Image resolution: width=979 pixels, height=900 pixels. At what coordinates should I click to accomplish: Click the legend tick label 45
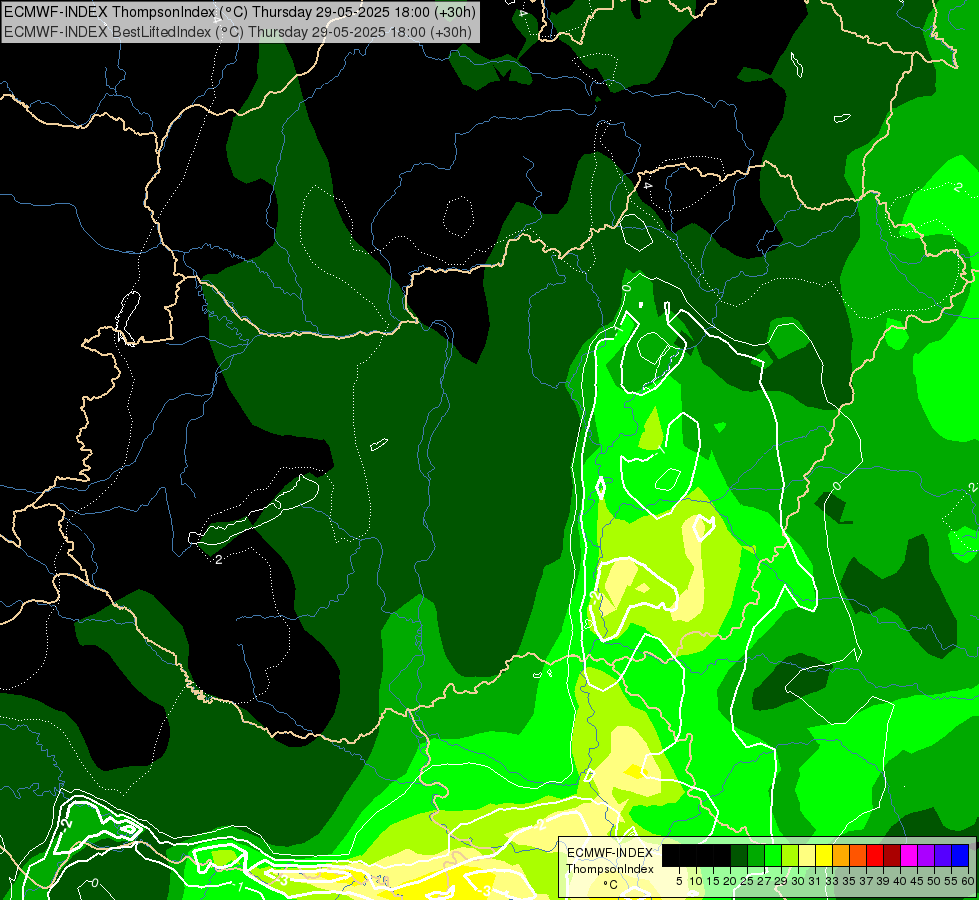(x=917, y=881)
